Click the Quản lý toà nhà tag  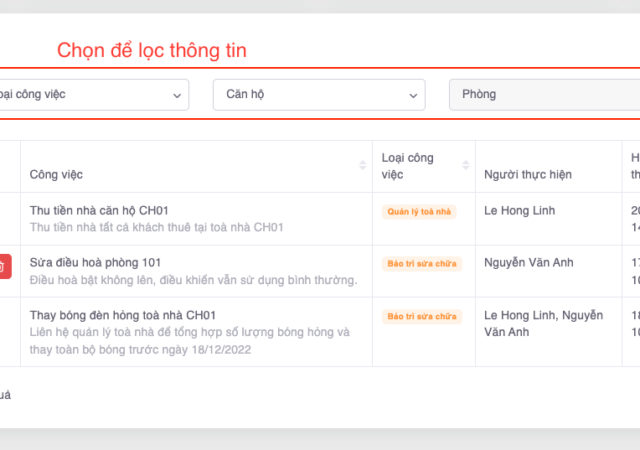420,212
